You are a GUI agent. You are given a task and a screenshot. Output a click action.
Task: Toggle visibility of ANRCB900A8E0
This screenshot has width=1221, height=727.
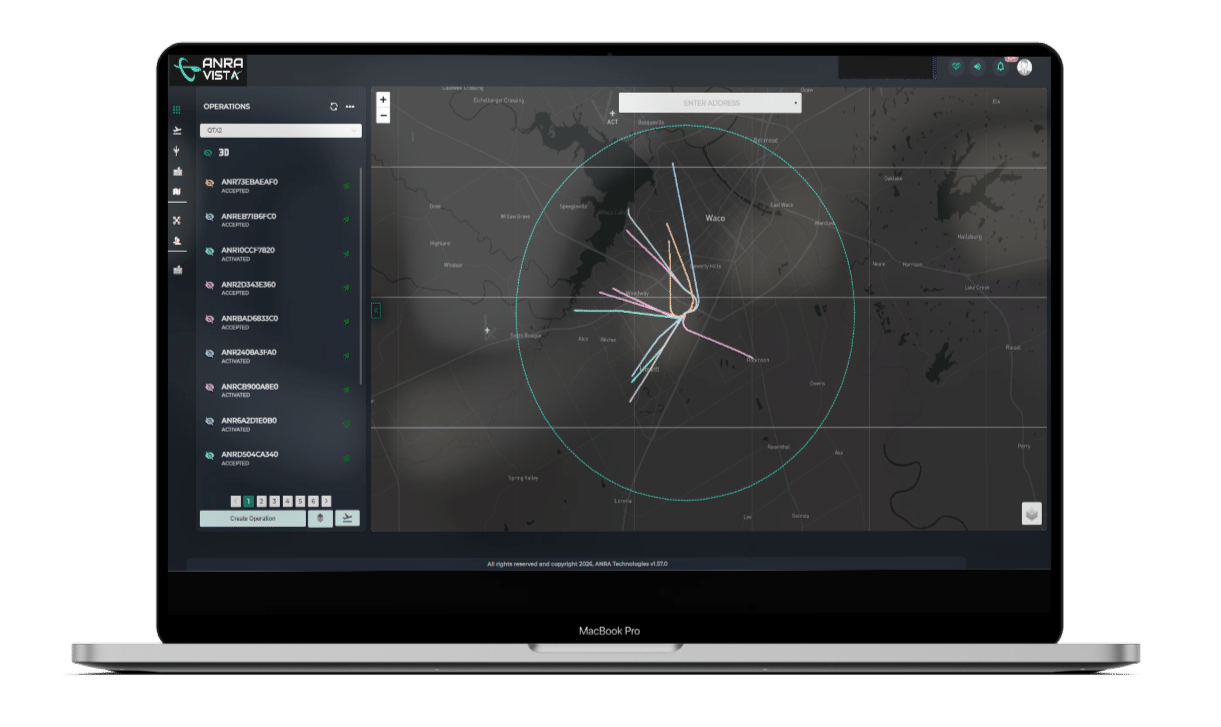[x=210, y=387]
